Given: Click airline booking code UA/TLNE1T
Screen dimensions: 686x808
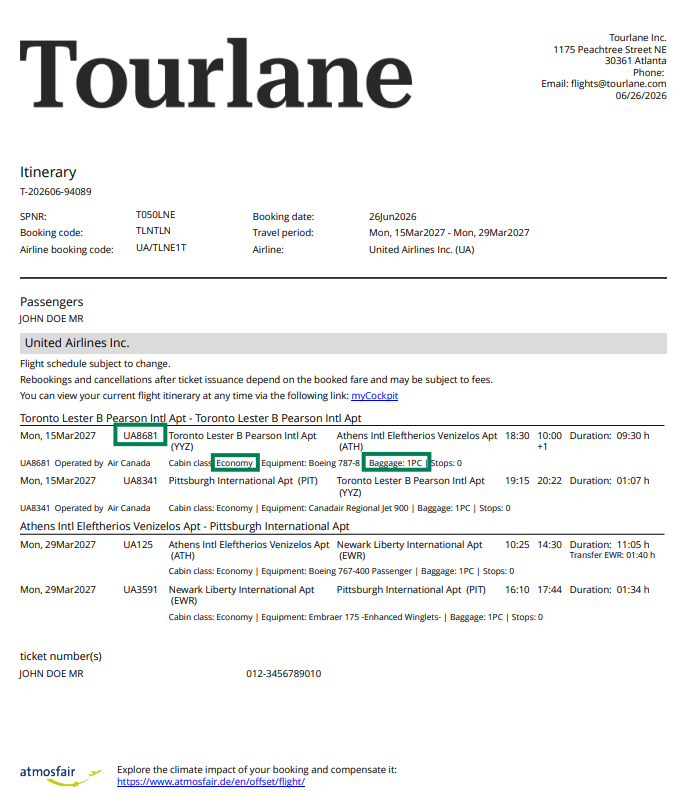Looking at the screenshot, I should 161,248.
